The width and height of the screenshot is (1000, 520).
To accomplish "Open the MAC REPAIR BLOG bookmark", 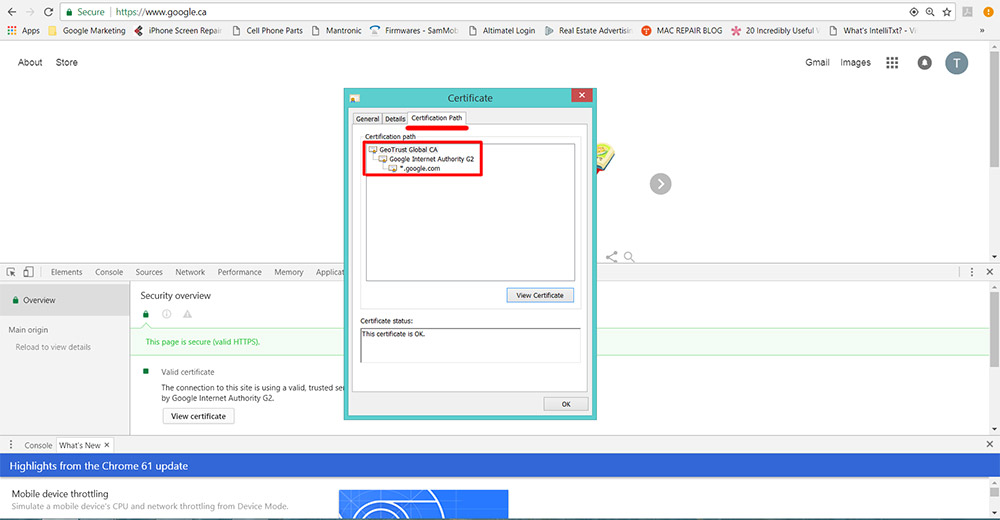I will click(682, 31).
